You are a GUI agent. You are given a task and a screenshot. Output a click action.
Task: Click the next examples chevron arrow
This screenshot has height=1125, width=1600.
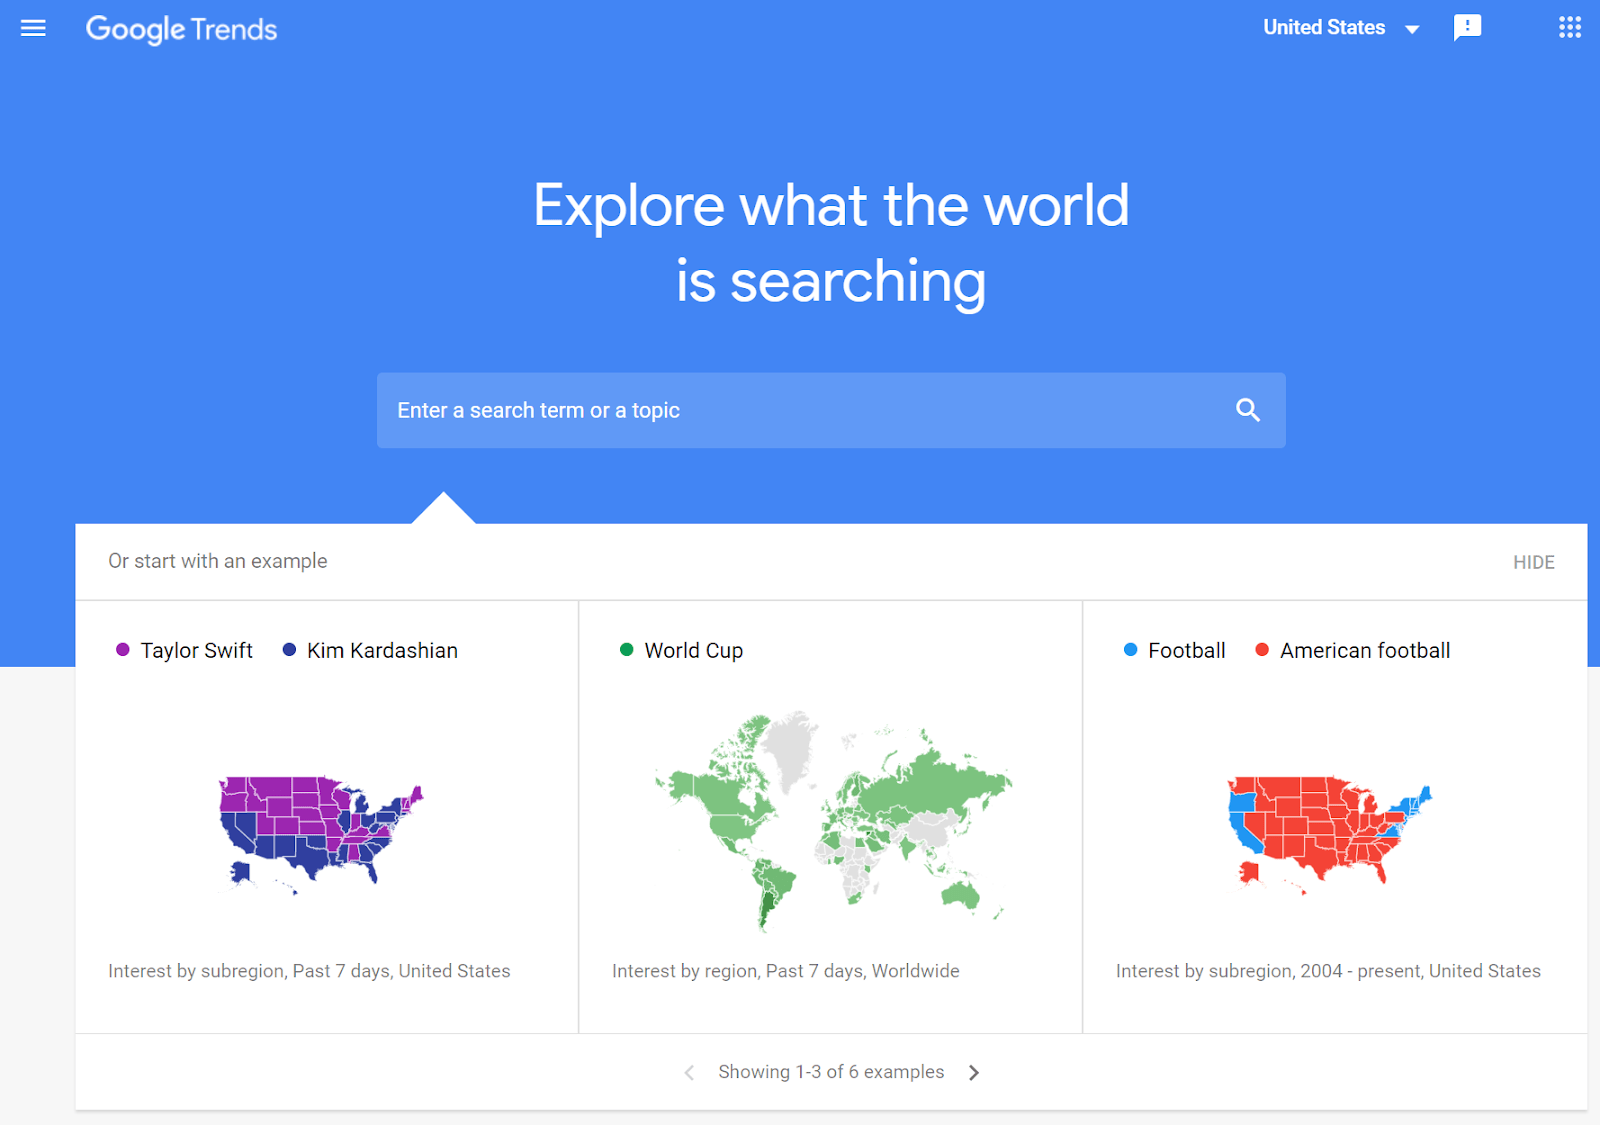[x=973, y=1071]
